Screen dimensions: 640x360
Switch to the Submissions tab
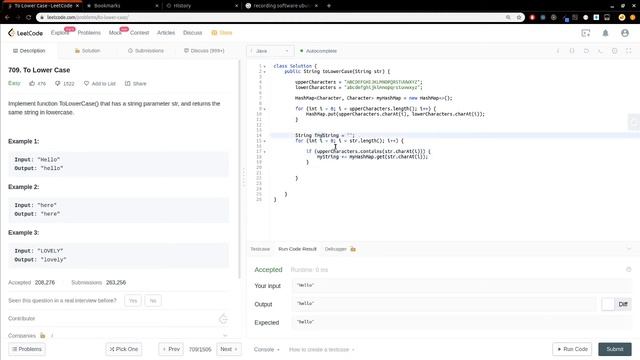point(146,51)
